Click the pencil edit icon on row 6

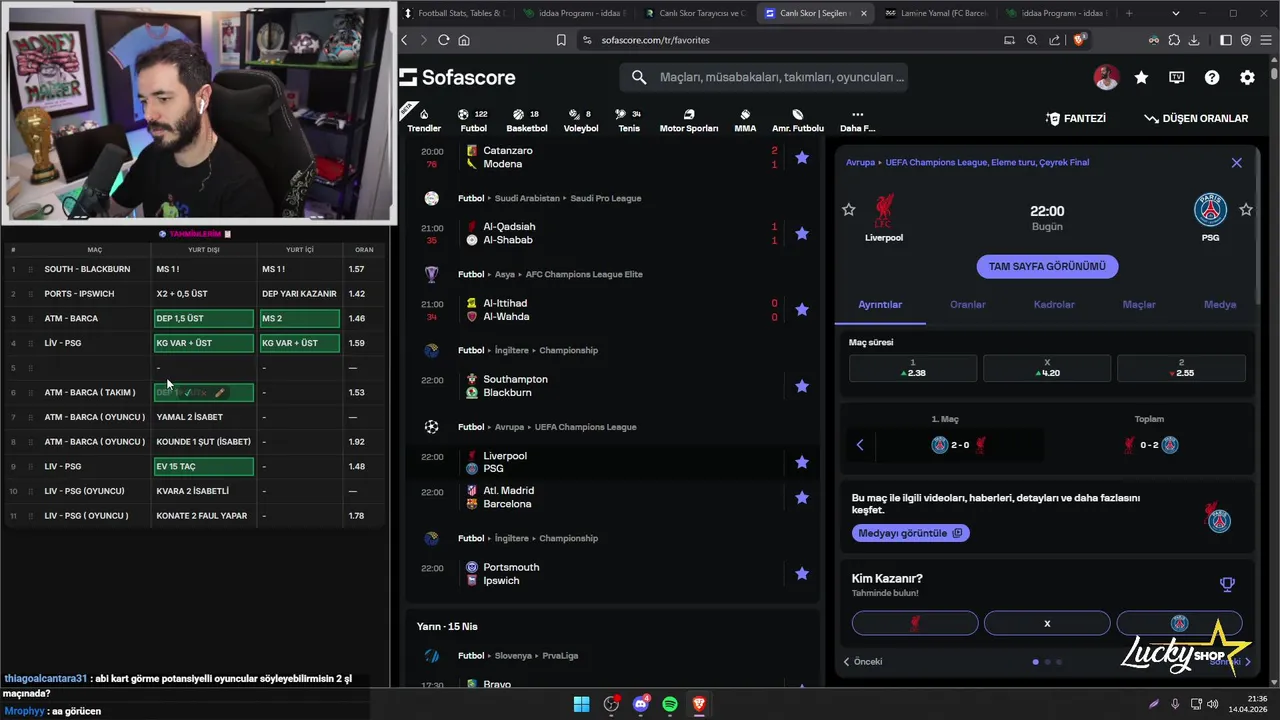click(x=220, y=393)
